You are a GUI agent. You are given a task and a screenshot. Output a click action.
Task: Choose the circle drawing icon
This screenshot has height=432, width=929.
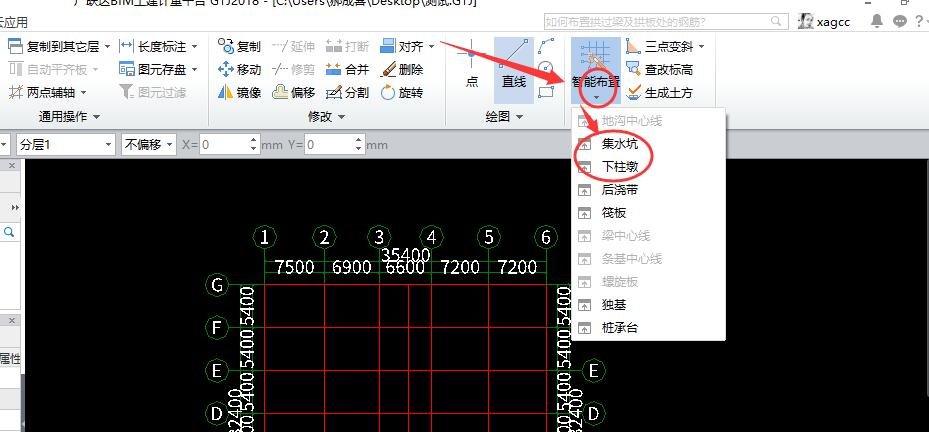tap(546, 67)
